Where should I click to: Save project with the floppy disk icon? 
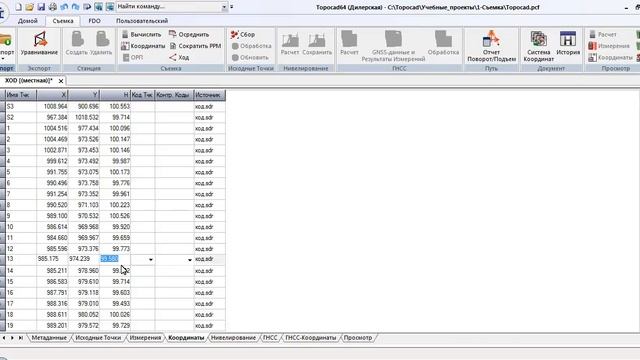coord(41,7)
